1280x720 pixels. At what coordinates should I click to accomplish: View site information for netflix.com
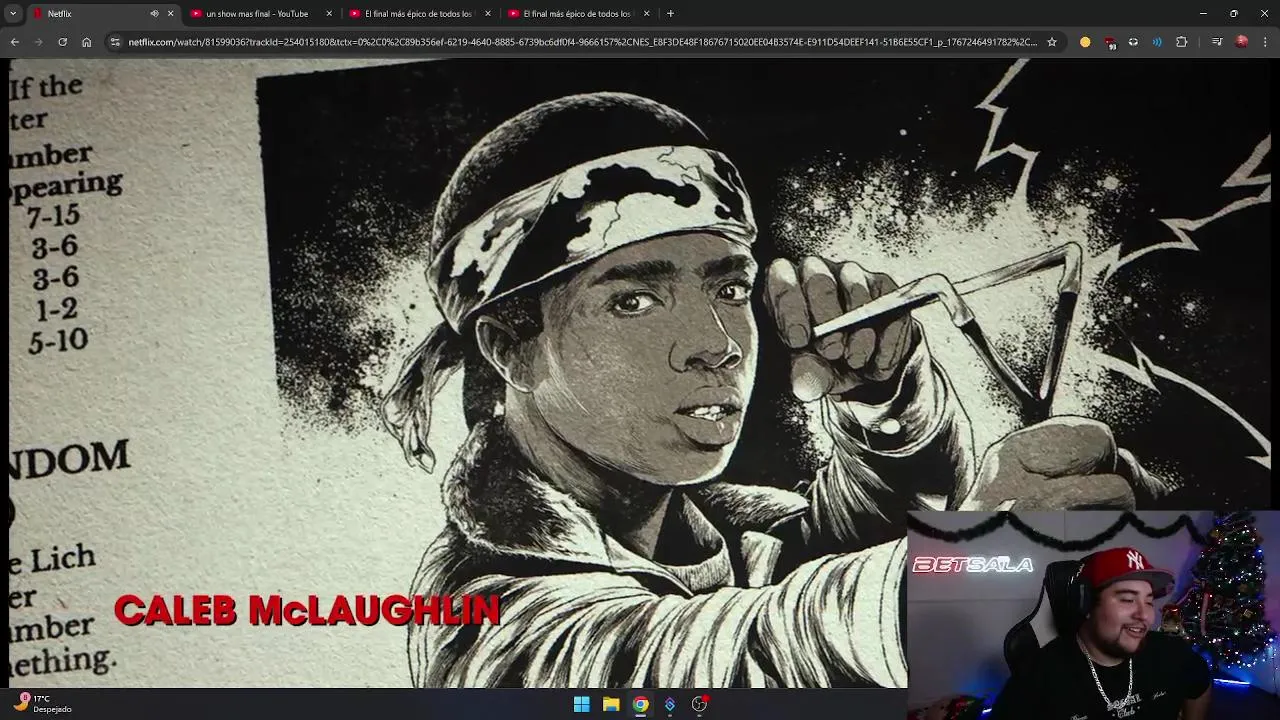[115, 42]
